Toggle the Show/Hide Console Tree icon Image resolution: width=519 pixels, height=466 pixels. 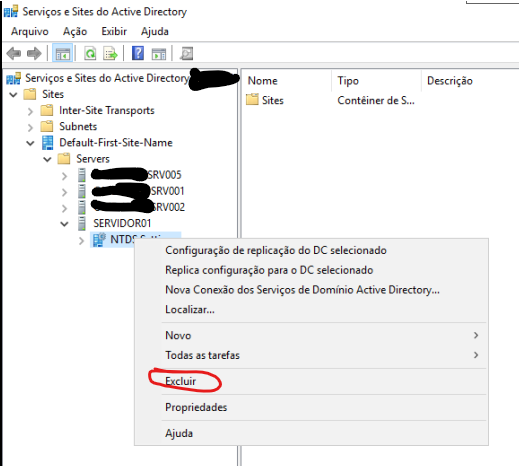[63, 53]
